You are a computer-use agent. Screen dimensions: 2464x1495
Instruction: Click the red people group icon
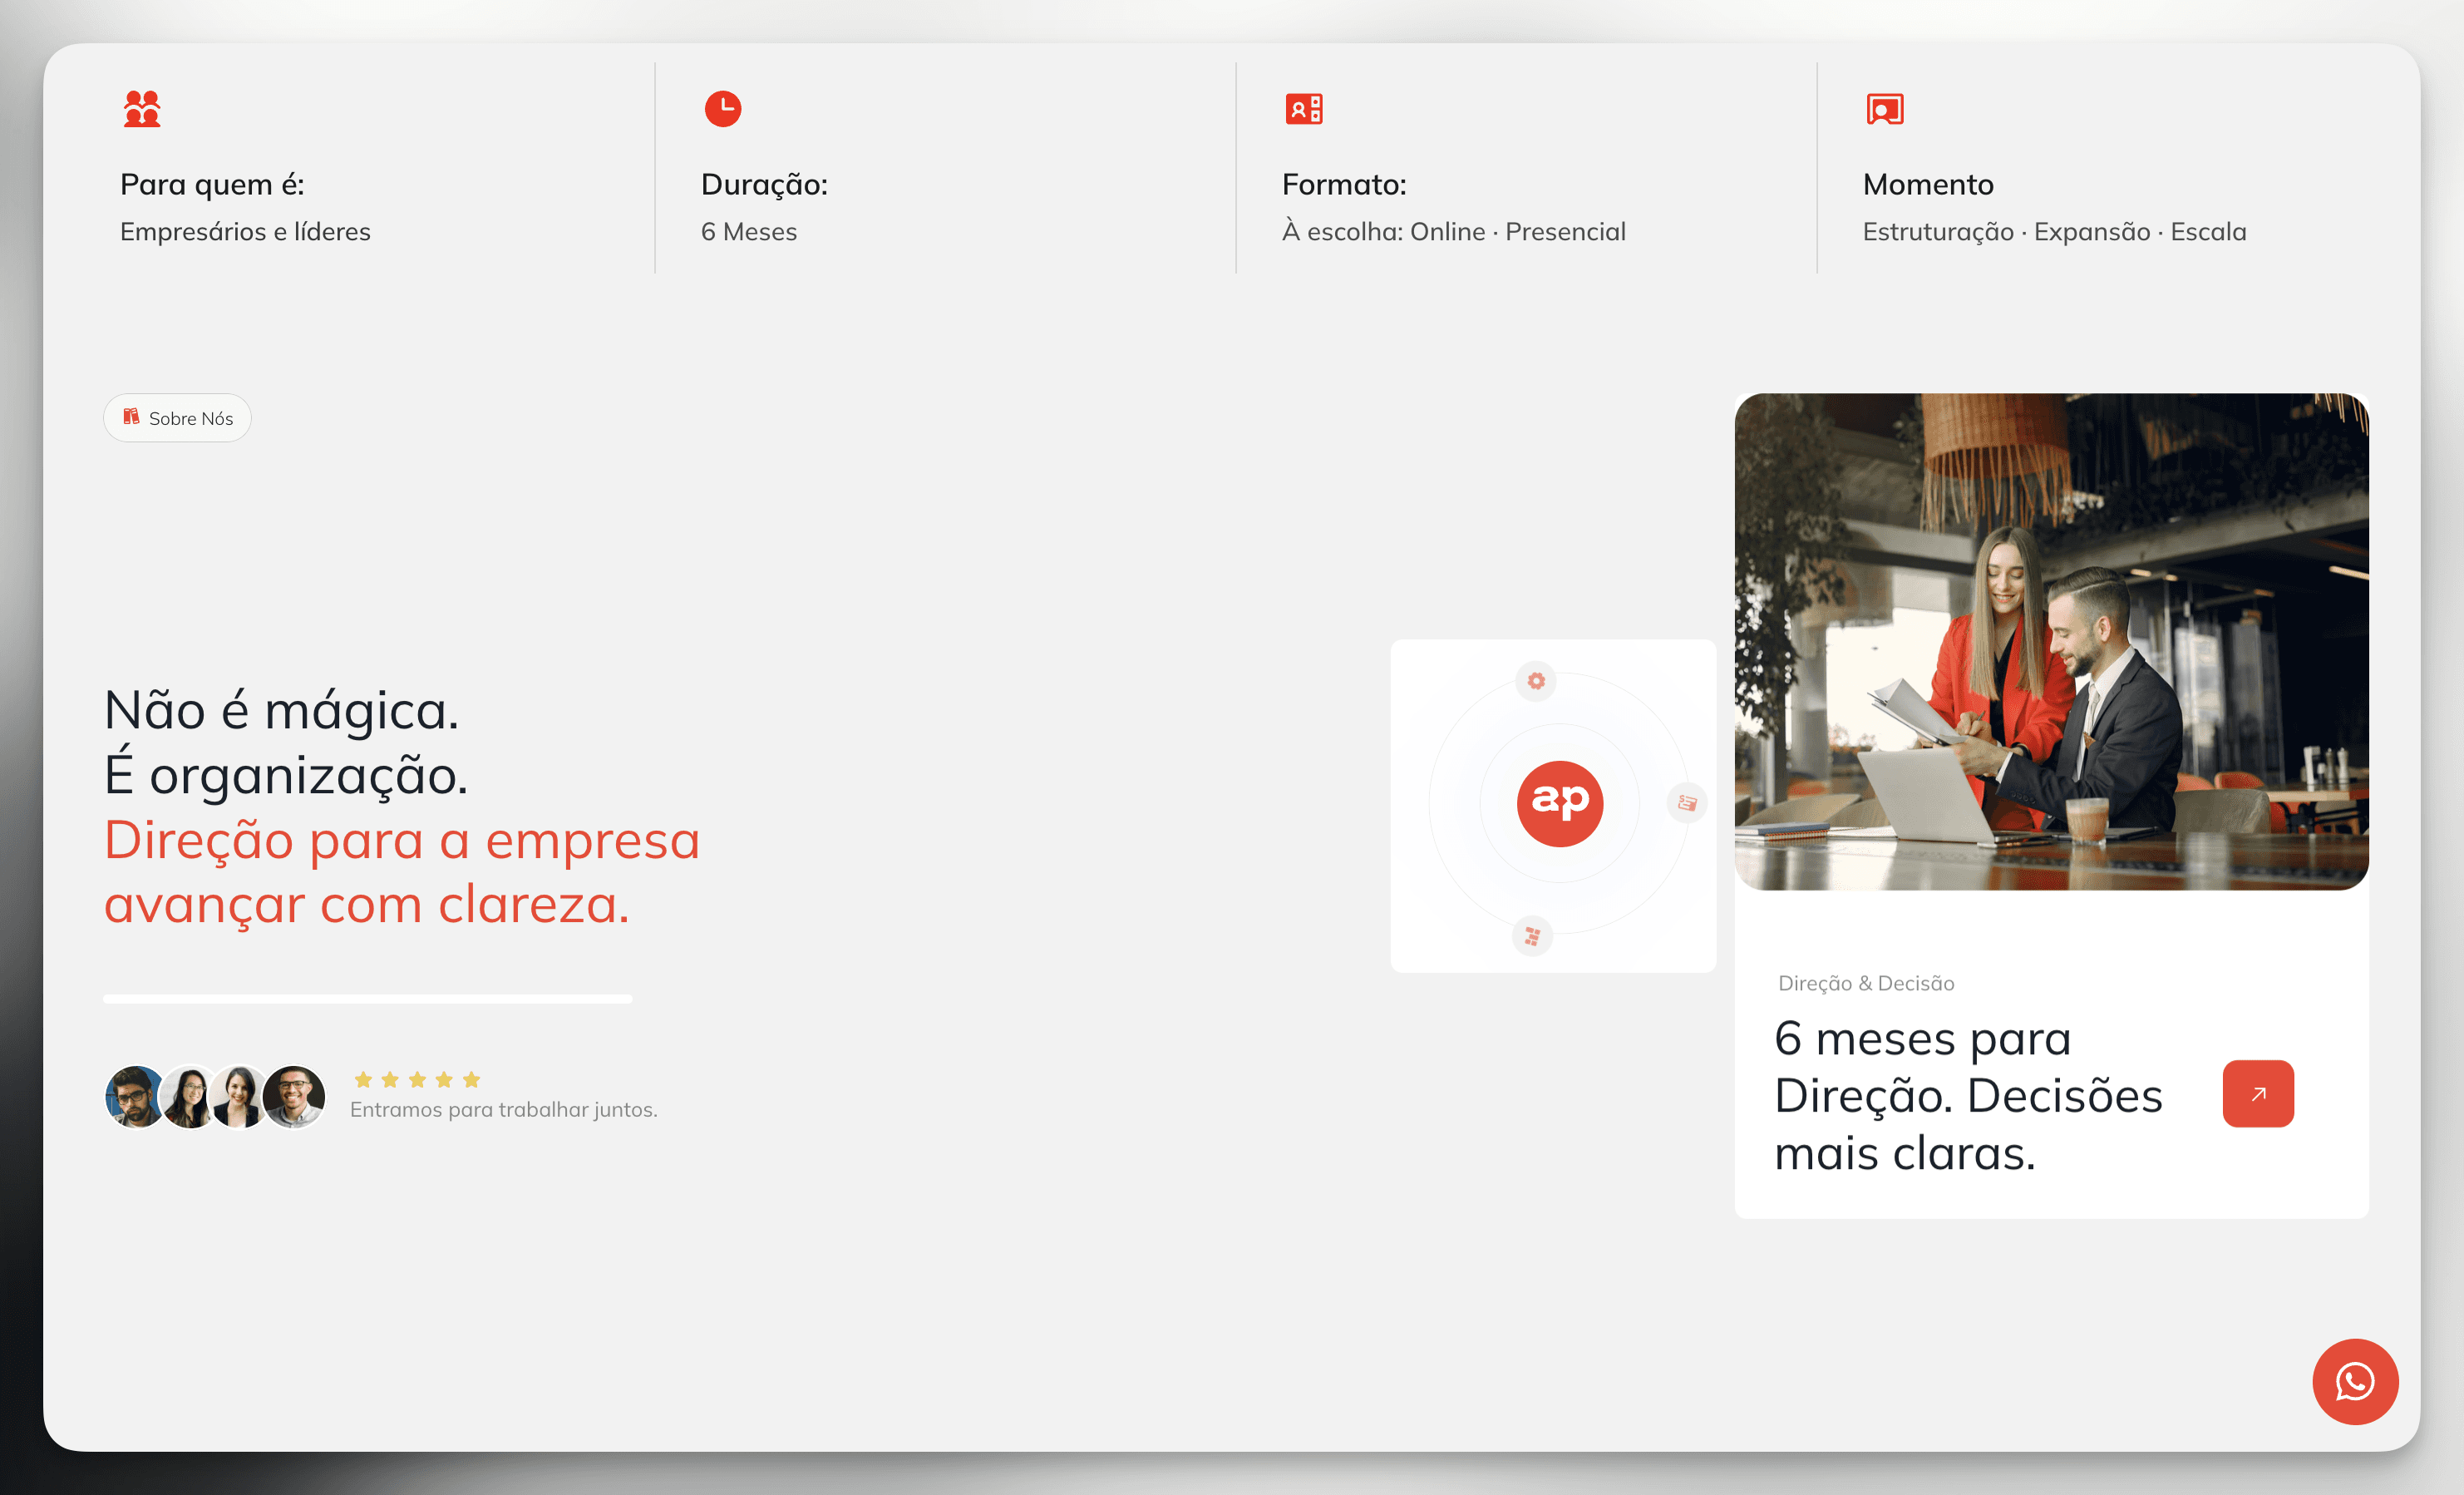coord(141,108)
